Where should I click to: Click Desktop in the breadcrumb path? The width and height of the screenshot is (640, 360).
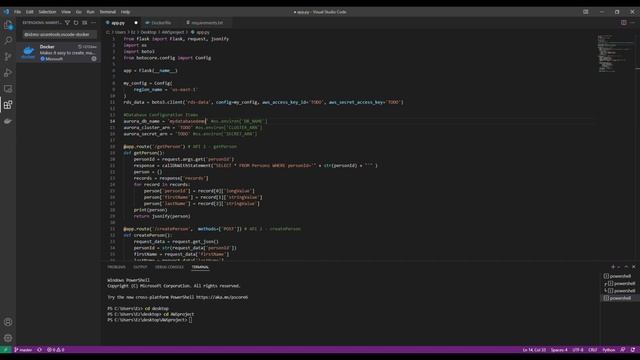pyautogui.click(x=149, y=32)
